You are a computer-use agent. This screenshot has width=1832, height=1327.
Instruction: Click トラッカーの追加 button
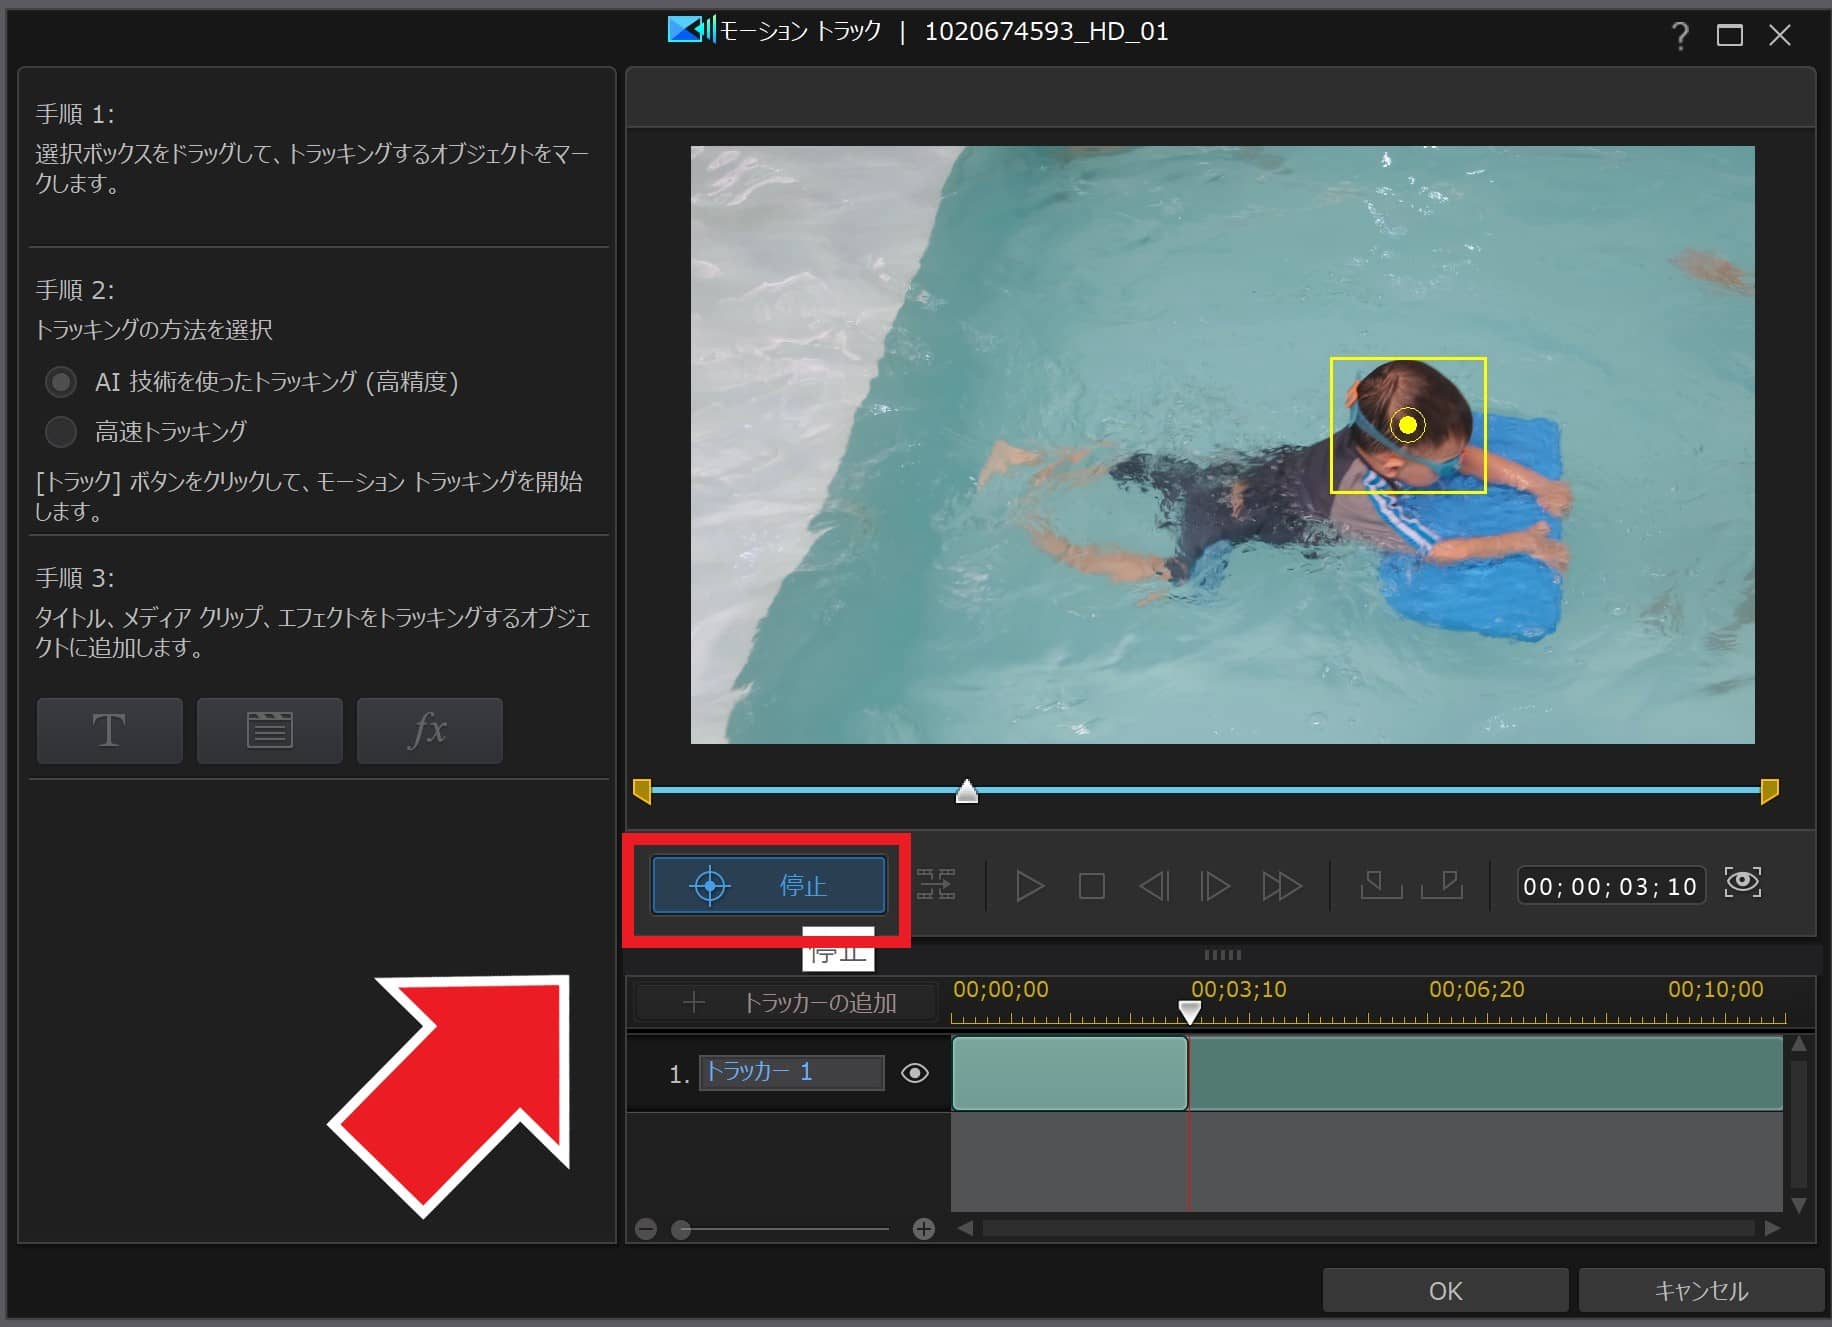pyautogui.click(x=787, y=1002)
